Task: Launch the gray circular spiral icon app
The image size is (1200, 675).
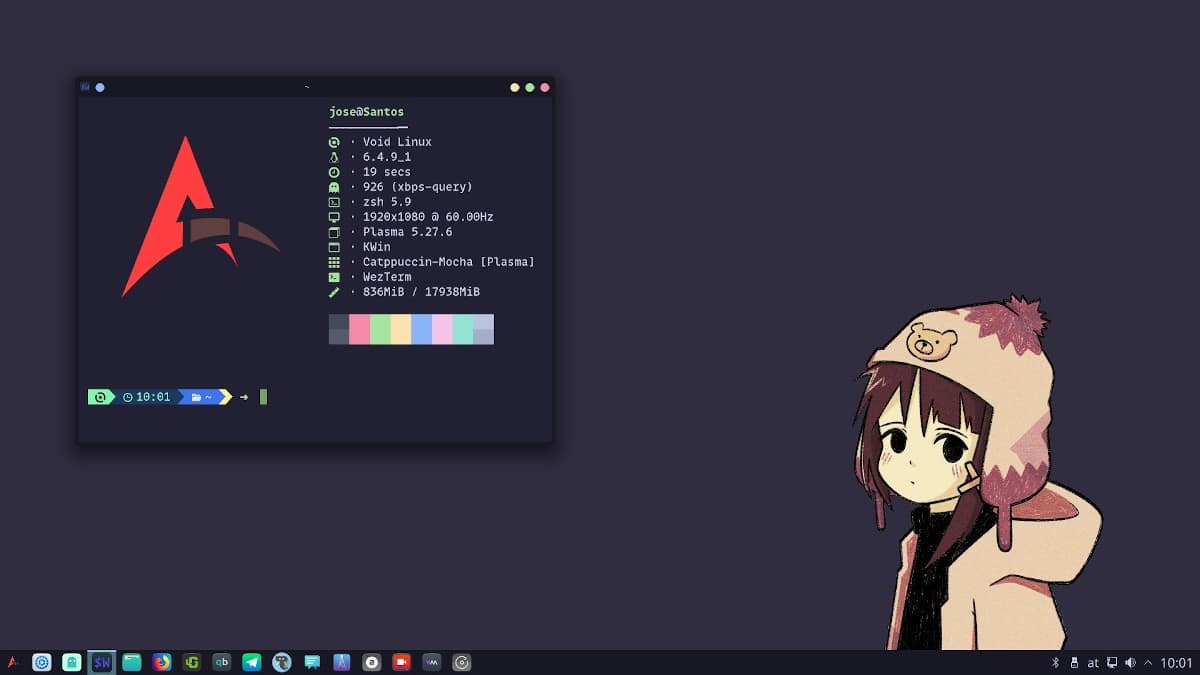Action: (461, 662)
